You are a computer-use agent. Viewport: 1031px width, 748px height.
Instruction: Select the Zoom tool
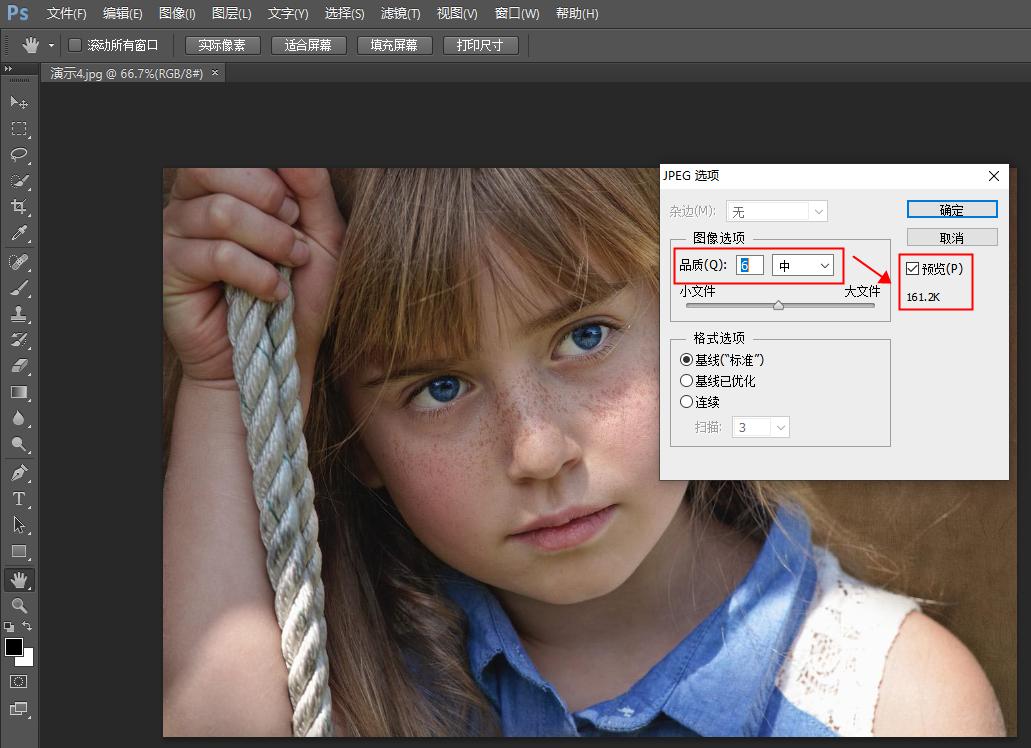pyautogui.click(x=18, y=605)
